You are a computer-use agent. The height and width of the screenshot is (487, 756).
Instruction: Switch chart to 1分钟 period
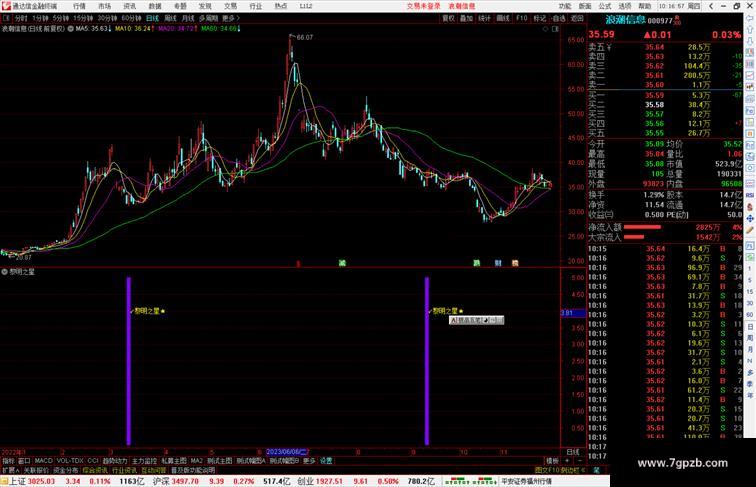[x=40, y=18]
